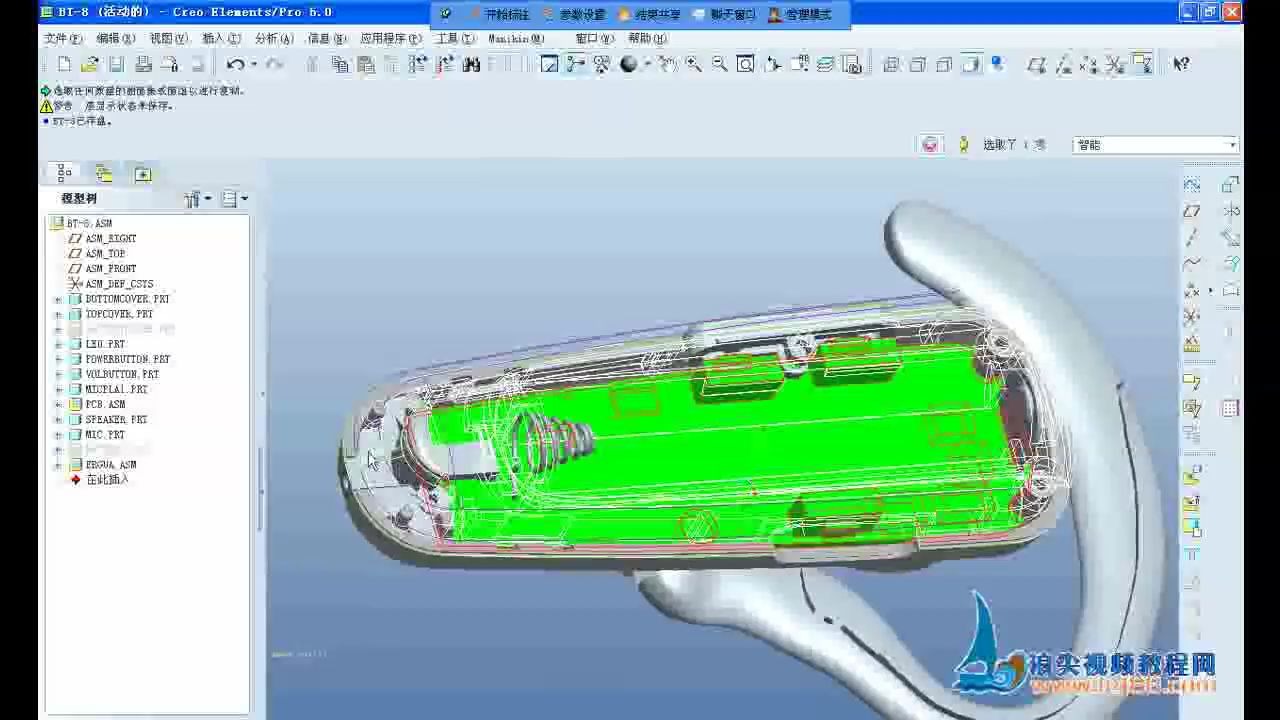Click the Paste icon in the toolbar
This screenshot has height=720, width=1280.
pyautogui.click(x=365, y=64)
